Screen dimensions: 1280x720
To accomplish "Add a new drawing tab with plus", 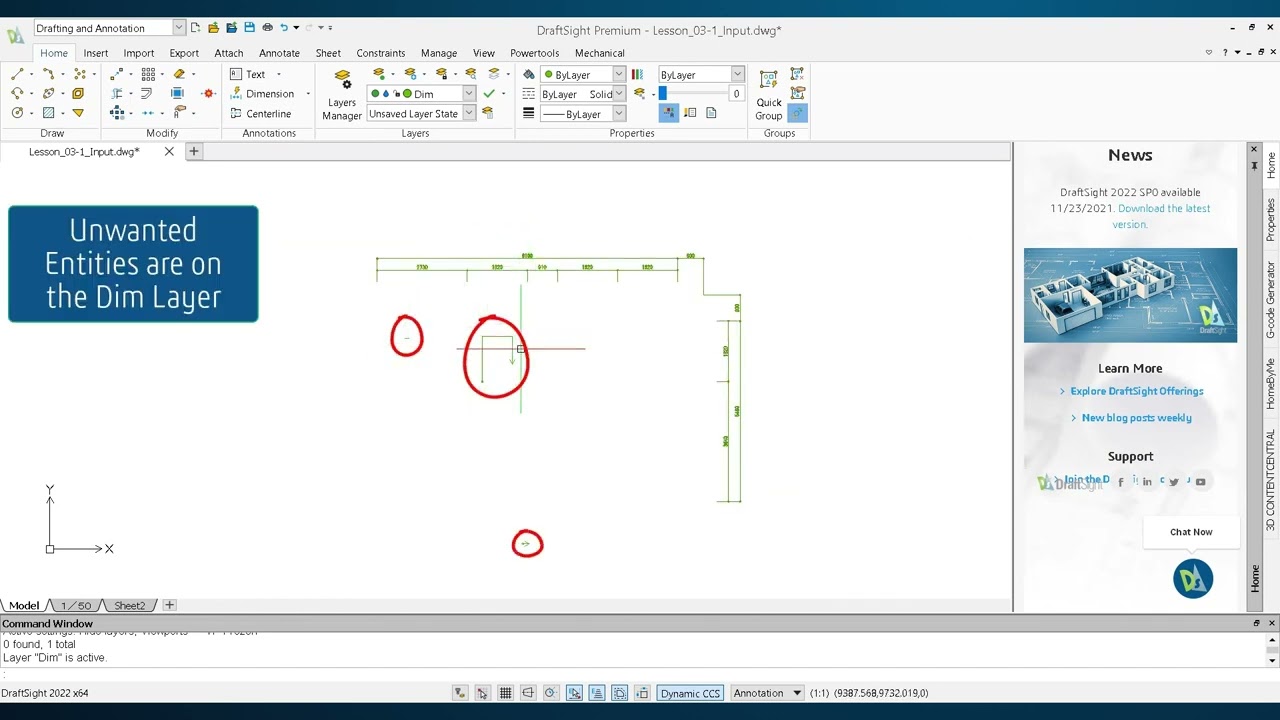I will click(194, 152).
